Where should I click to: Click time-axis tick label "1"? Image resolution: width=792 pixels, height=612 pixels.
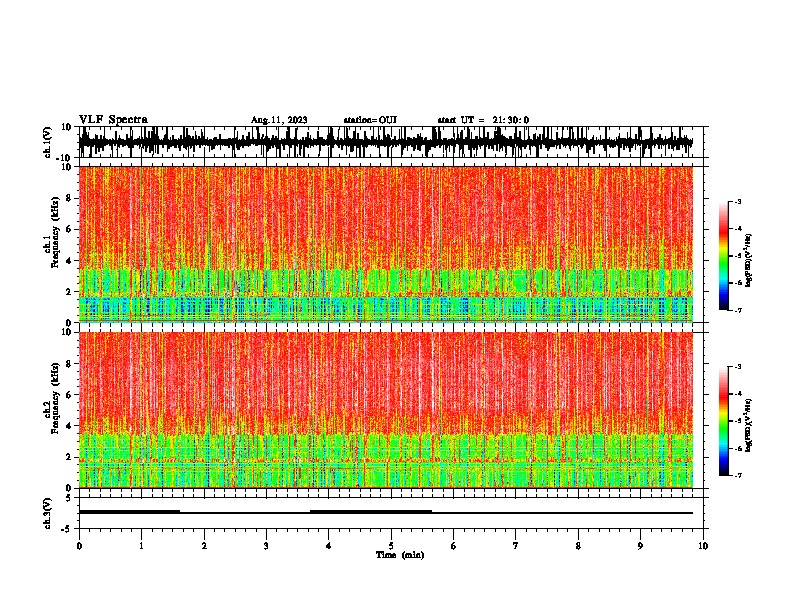point(141,546)
